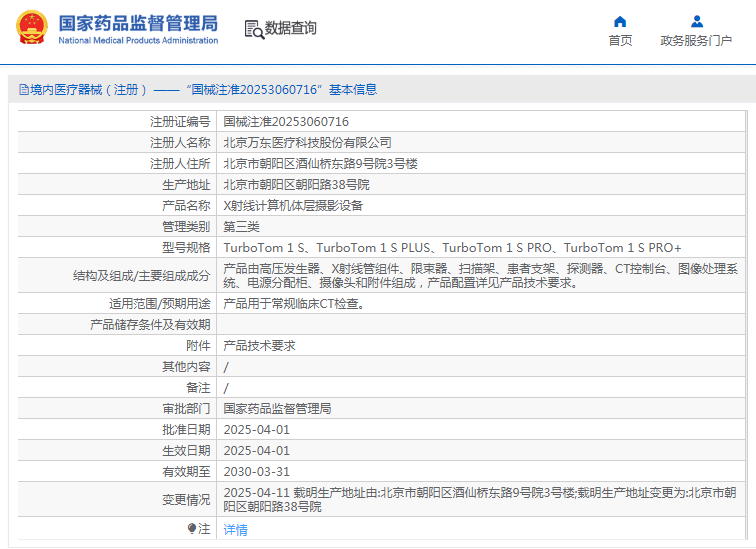Screen dimensions: 756x549
Task: Select the structure composition description text
Action: (481, 276)
